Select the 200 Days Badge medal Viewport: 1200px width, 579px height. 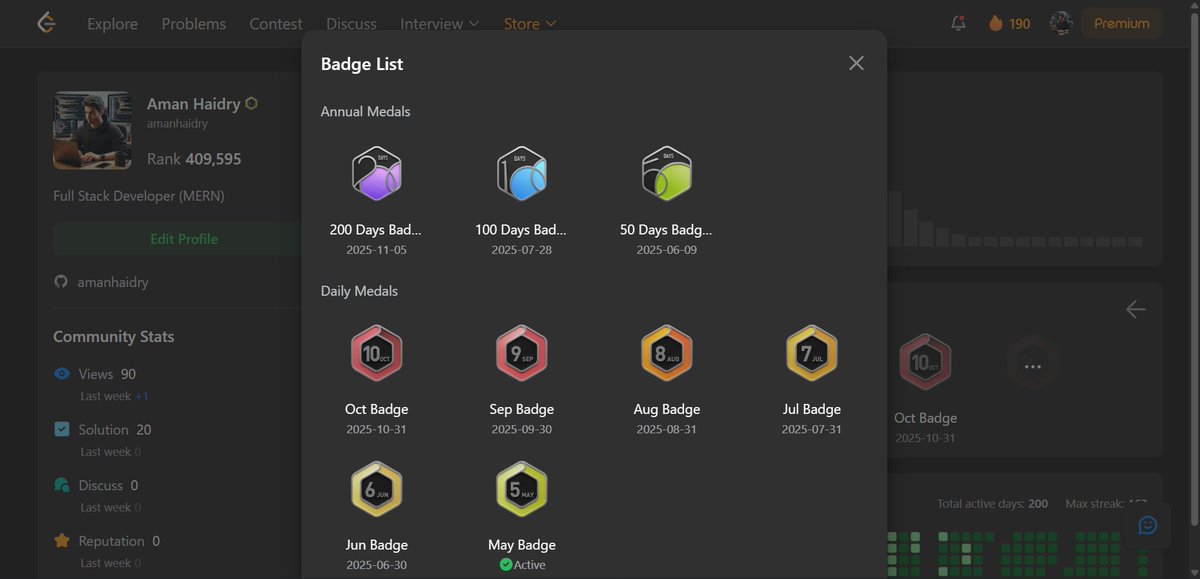(376, 172)
